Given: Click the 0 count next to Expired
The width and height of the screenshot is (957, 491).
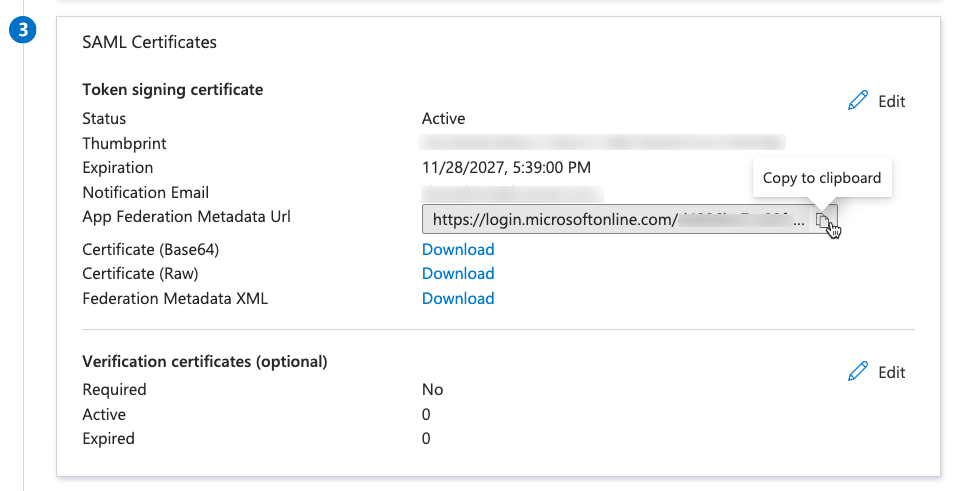Looking at the screenshot, I should (426, 438).
